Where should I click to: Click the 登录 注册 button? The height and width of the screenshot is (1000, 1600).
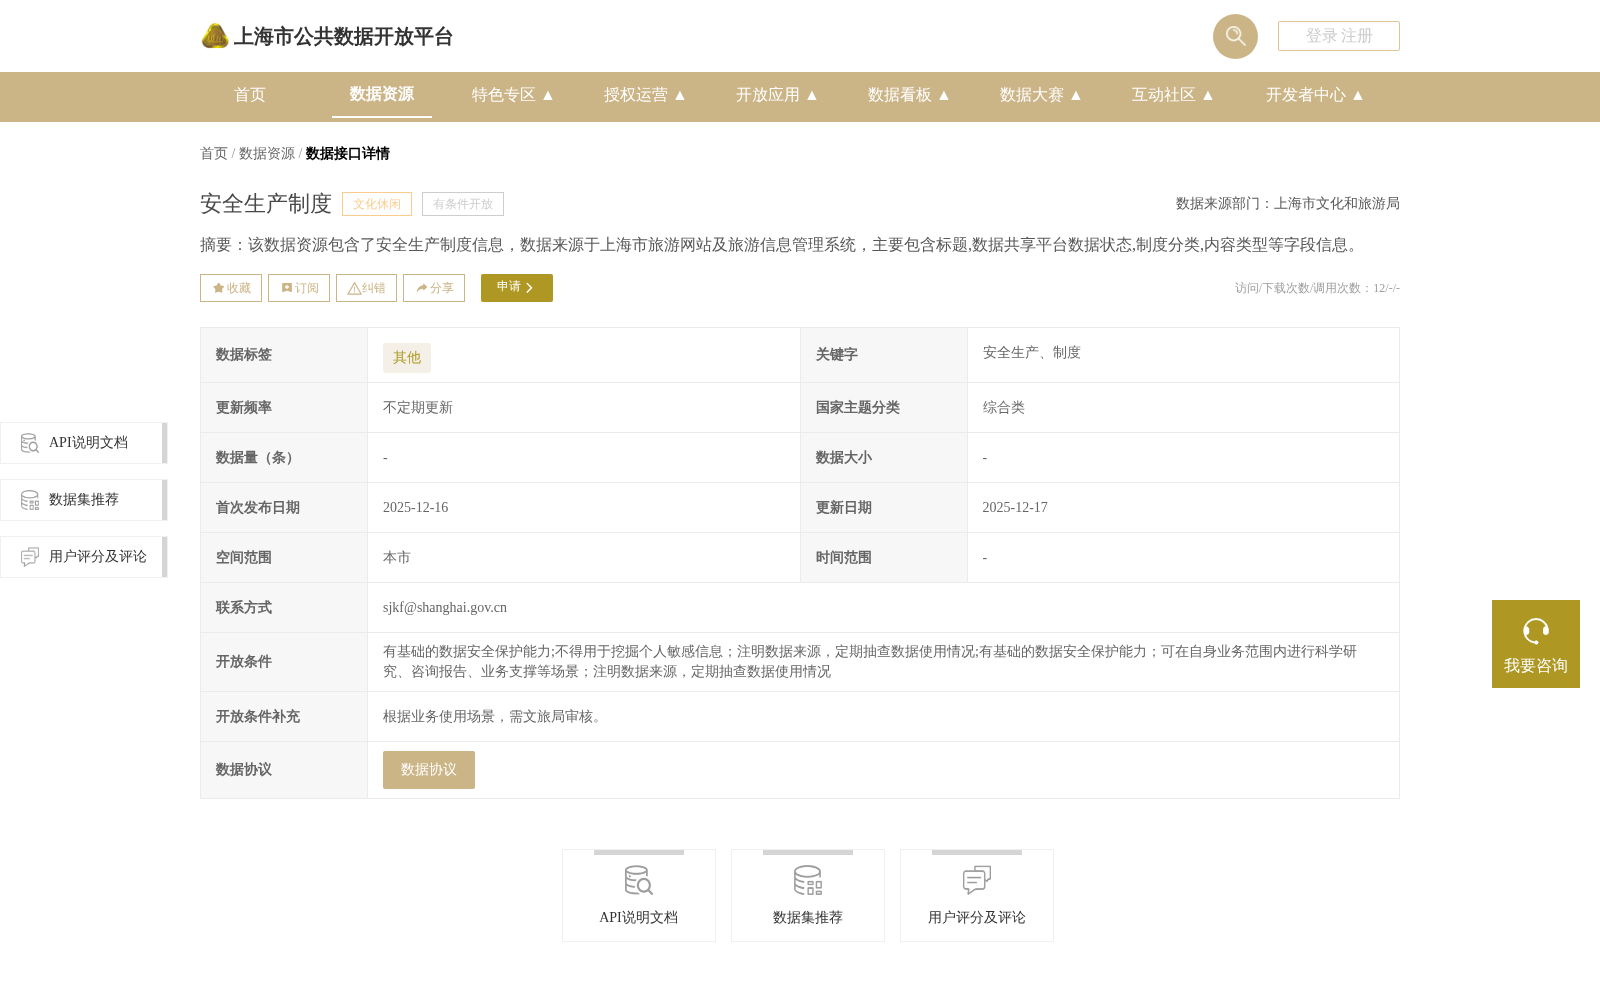click(x=1339, y=36)
